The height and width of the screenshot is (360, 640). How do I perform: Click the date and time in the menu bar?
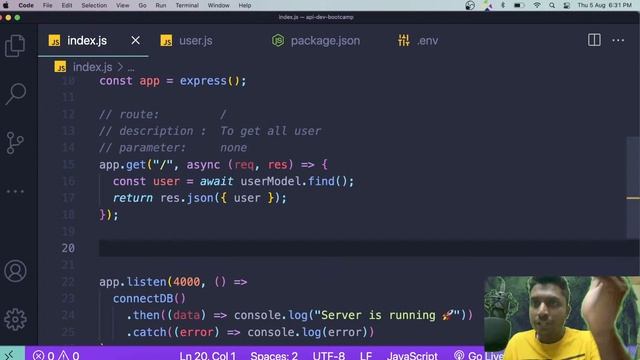604,5
